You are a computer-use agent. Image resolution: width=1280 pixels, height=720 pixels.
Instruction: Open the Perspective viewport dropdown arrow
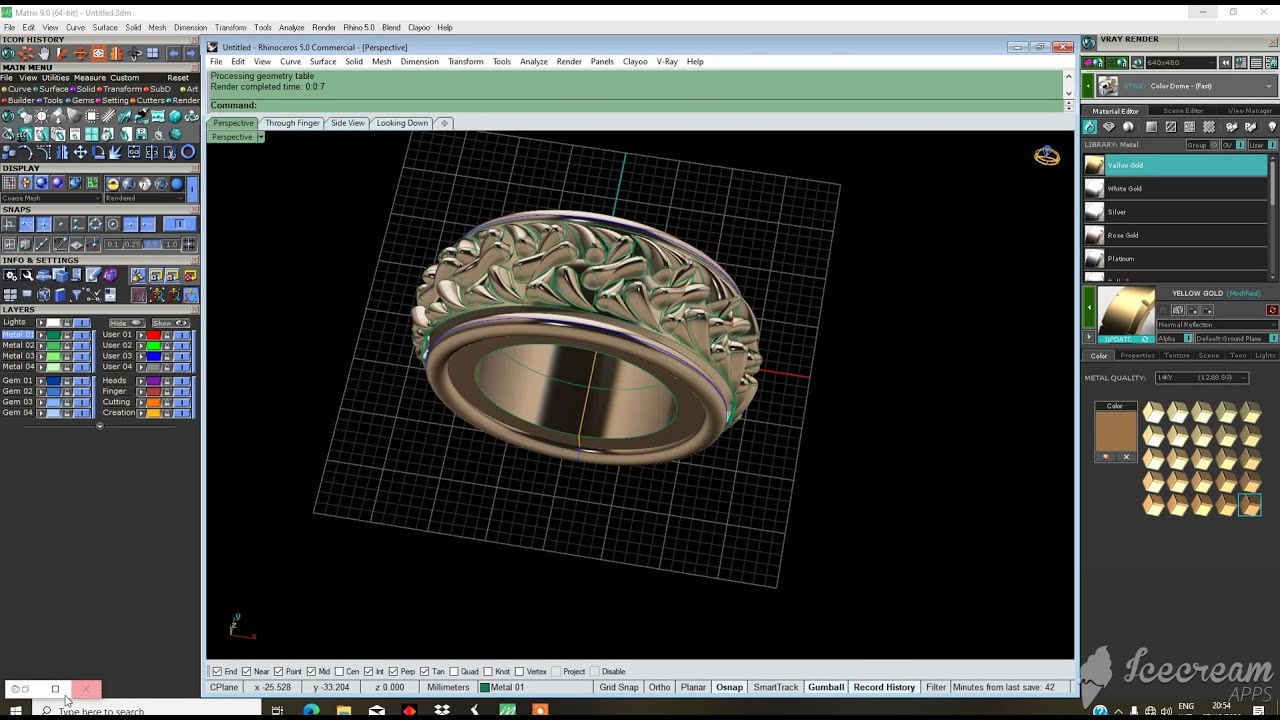coord(260,137)
